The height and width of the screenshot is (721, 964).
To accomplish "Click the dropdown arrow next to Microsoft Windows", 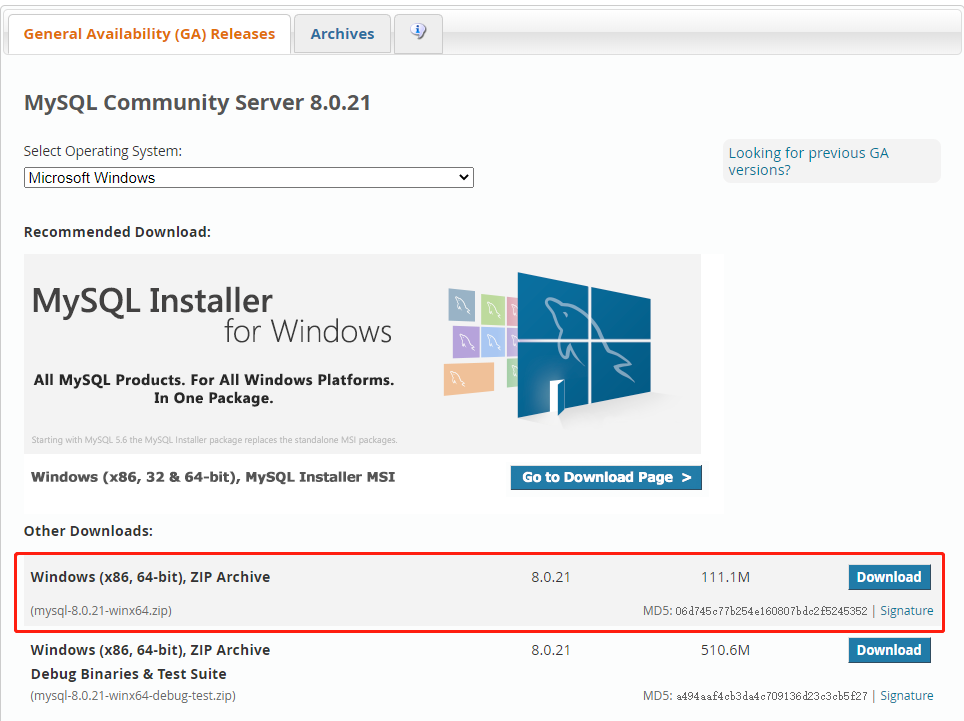I will point(463,177).
